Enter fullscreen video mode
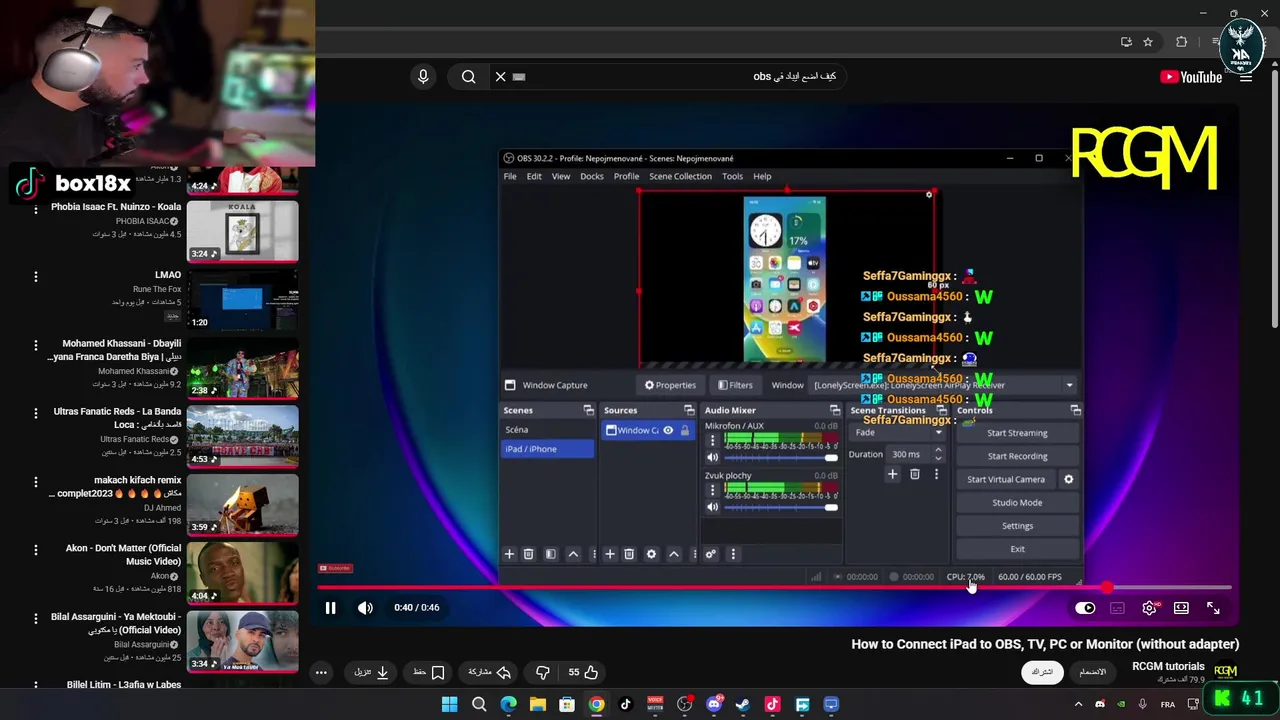Viewport: 1280px width, 720px height. click(x=1213, y=608)
